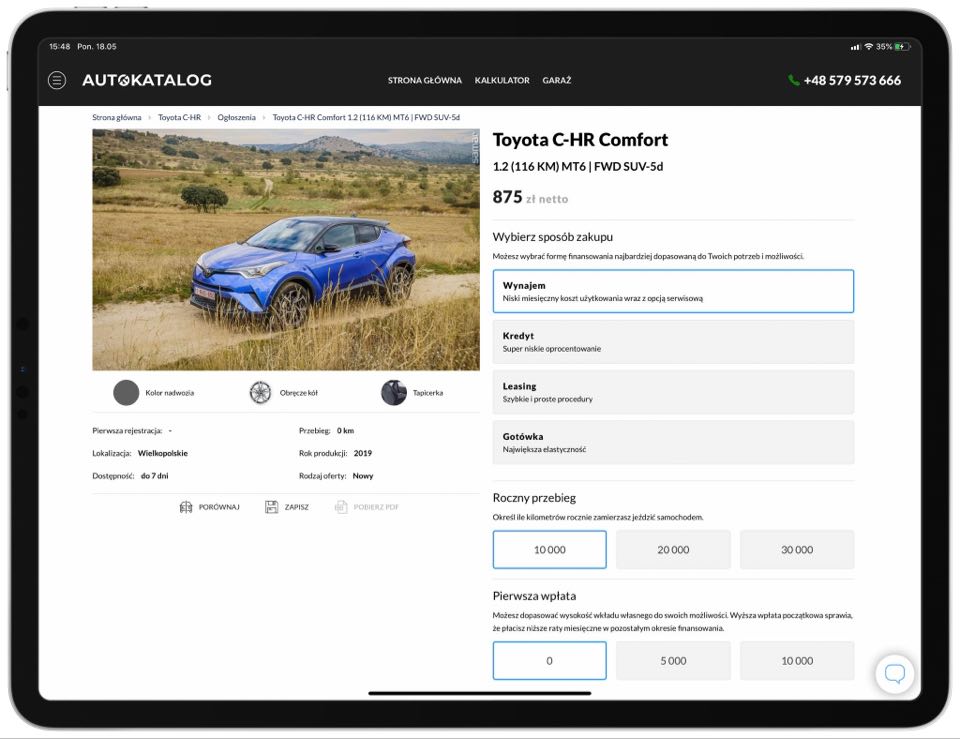Click the engine spec 1.2 (116 KM) MT6 line
This screenshot has width=960, height=739.
(578, 167)
